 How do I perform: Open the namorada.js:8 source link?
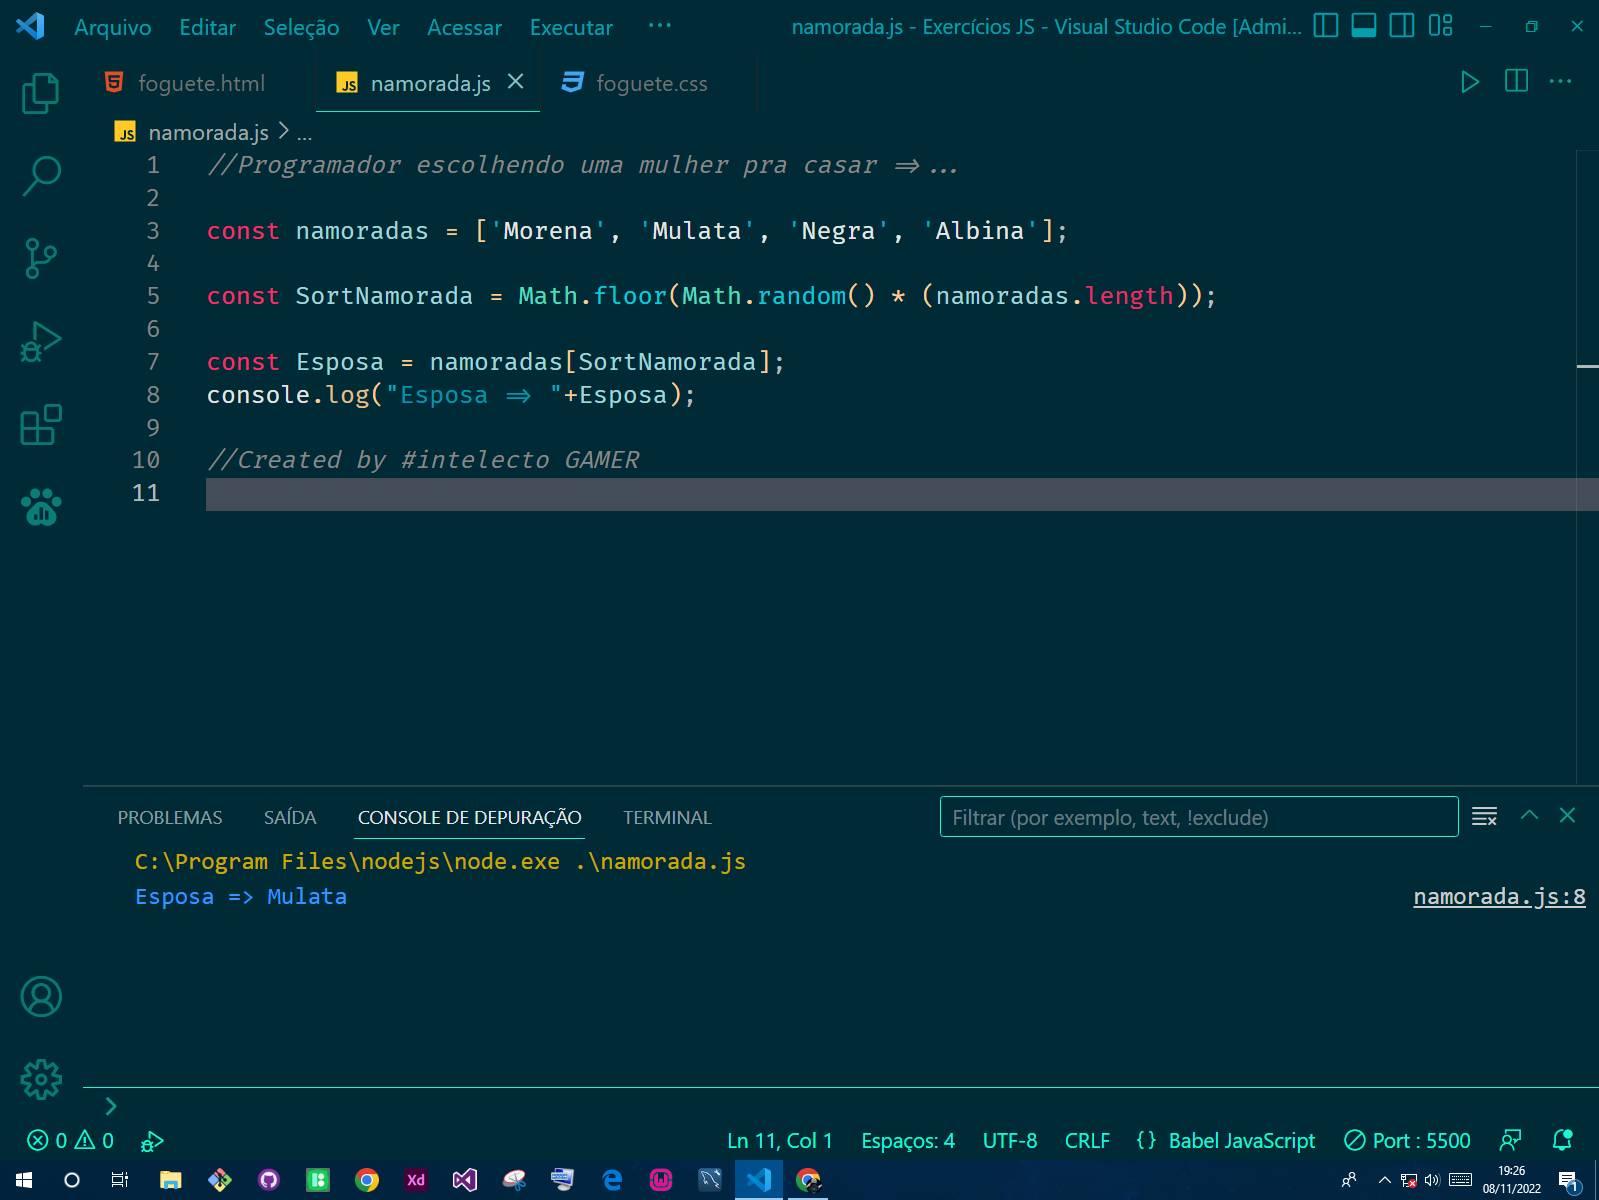[x=1499, y=896]
